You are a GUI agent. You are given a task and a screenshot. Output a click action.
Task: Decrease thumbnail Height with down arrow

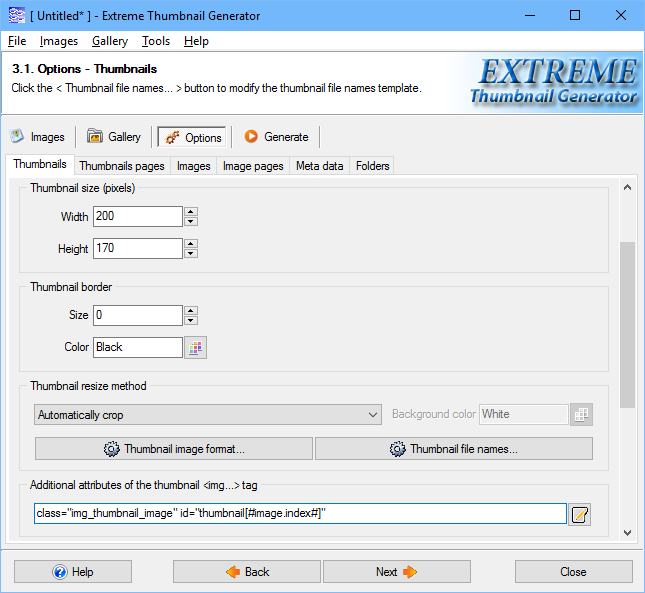190,254
